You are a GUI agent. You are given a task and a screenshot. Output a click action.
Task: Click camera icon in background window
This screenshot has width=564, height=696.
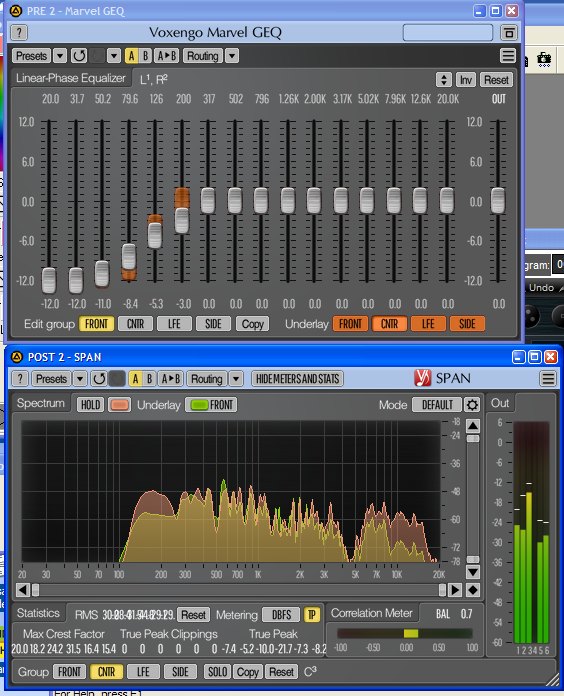(x=544, y=59)
